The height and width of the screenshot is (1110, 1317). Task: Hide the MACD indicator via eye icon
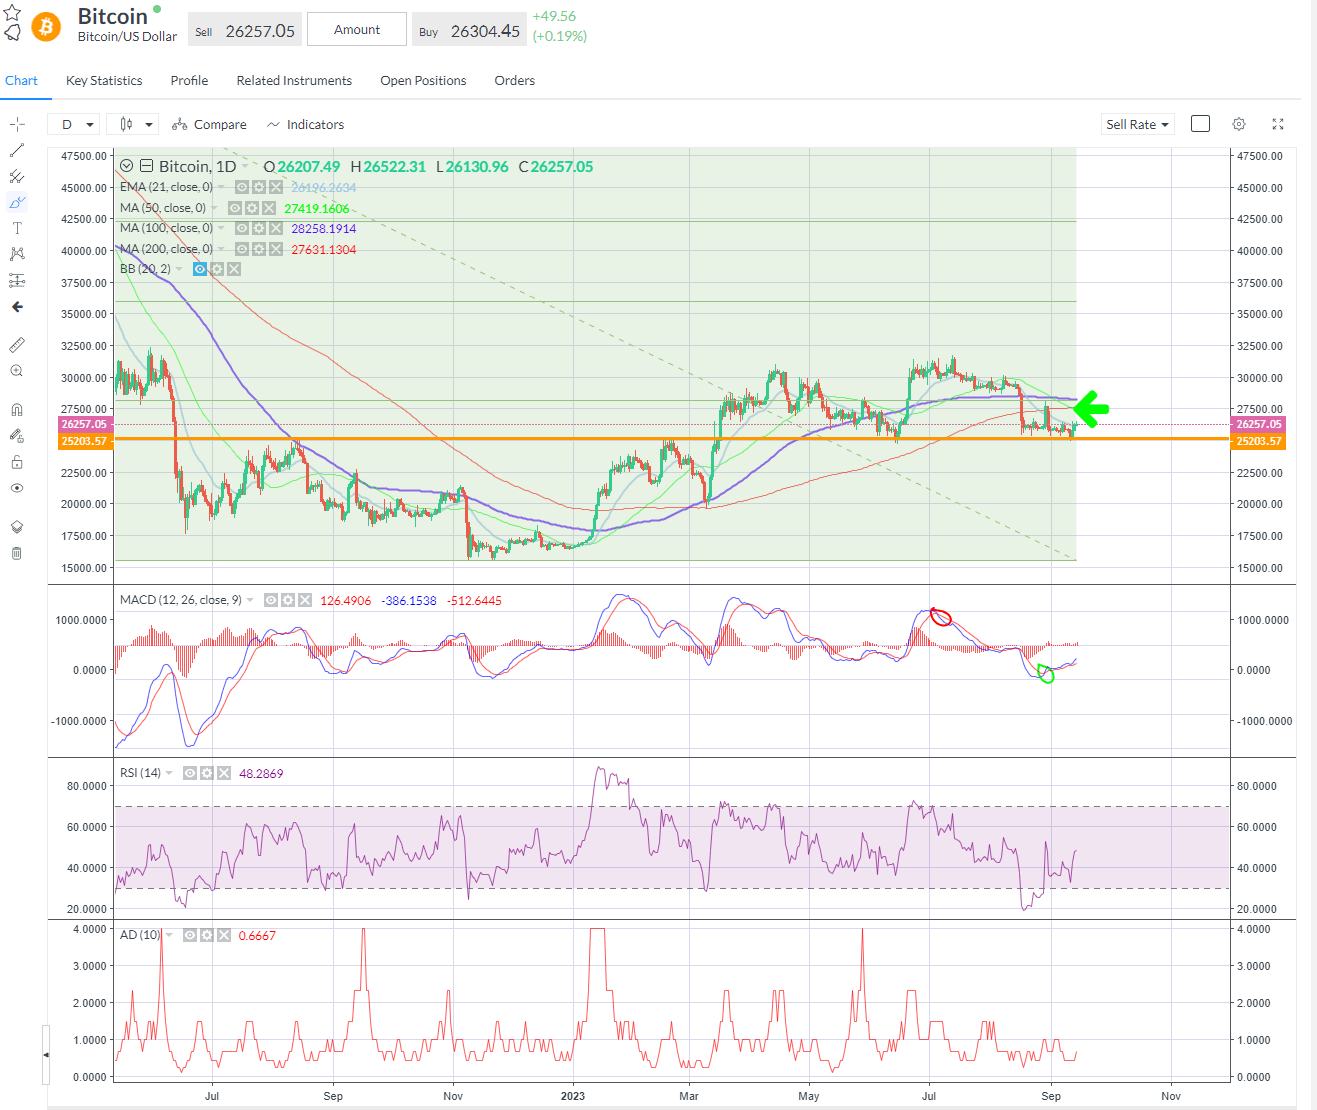click(271, 600)
